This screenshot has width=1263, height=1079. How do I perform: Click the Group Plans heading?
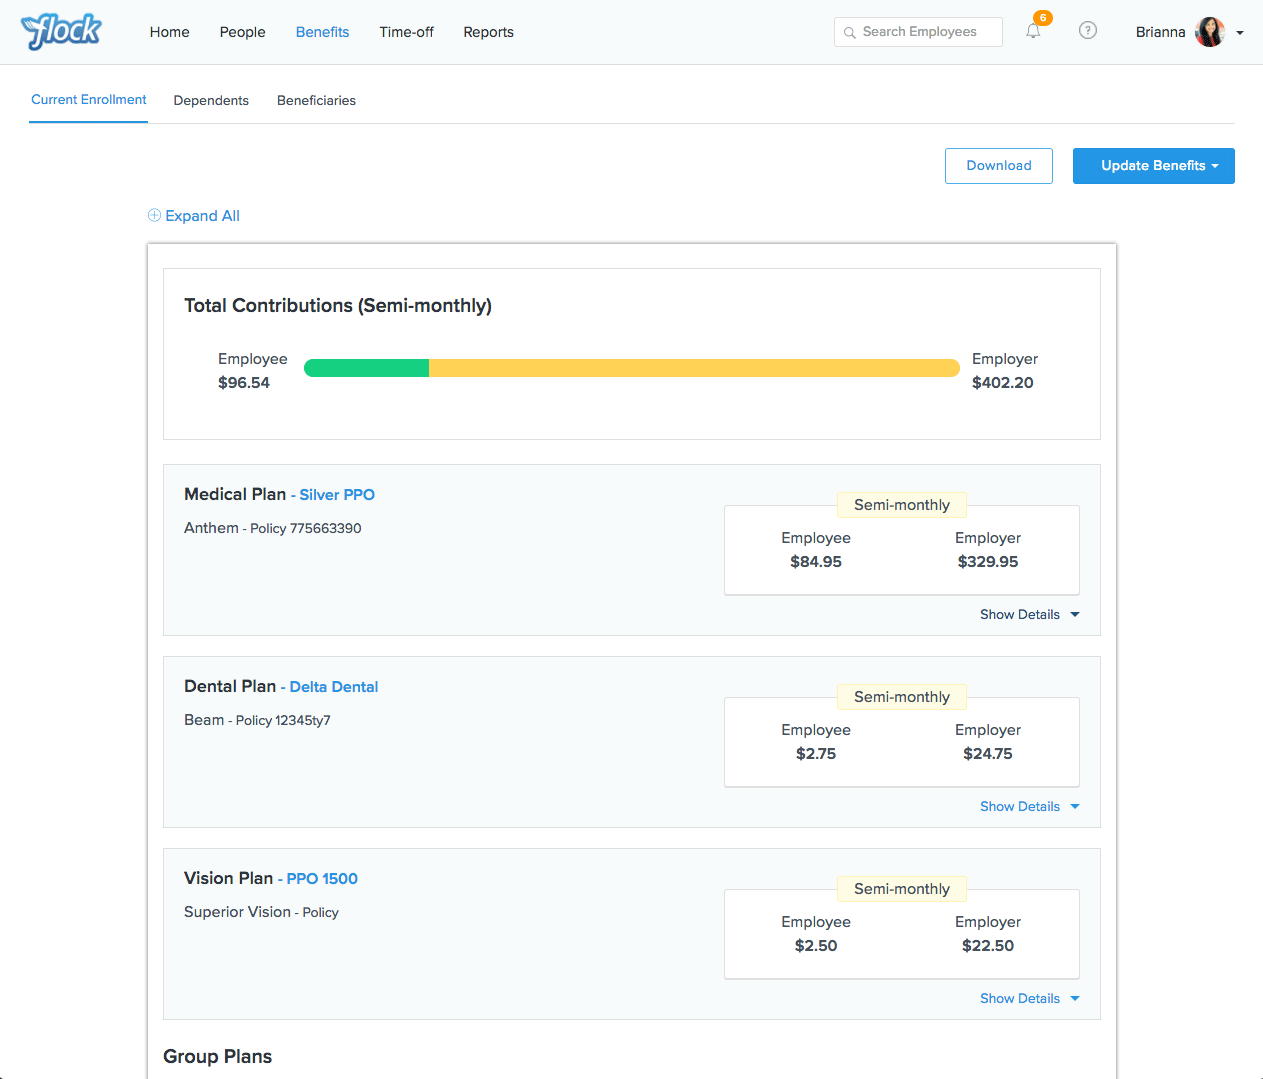218,1057
